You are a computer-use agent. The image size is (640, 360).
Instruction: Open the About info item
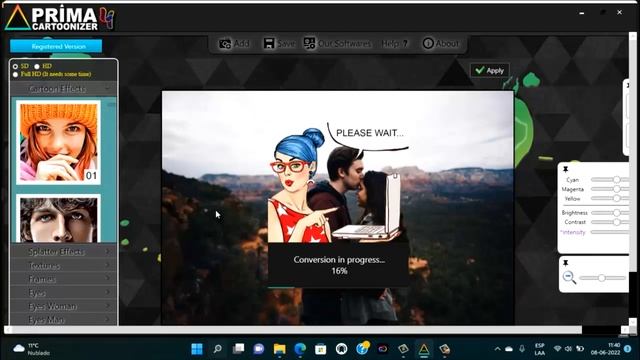tap(441, 43)
